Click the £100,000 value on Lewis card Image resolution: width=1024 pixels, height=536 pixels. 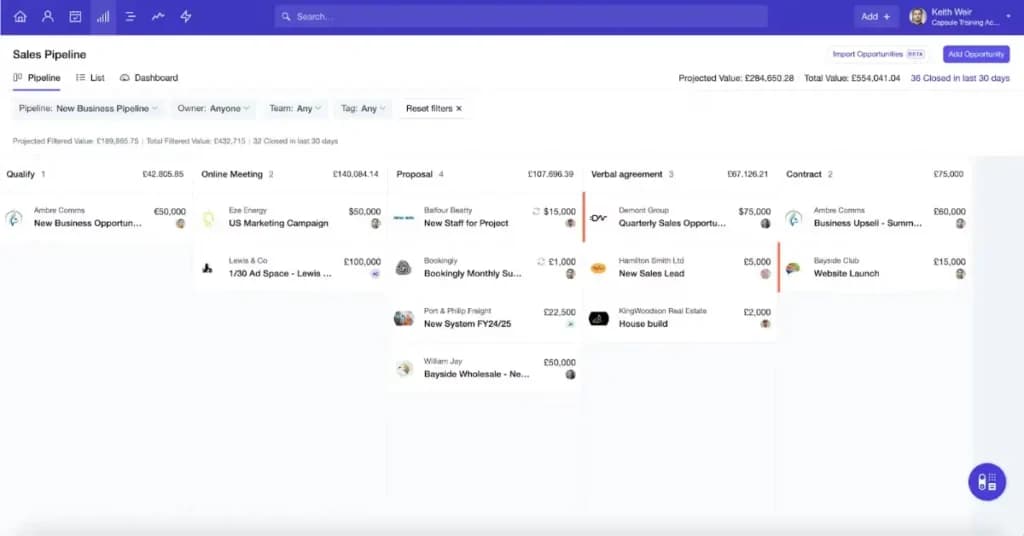click(362, 262)
